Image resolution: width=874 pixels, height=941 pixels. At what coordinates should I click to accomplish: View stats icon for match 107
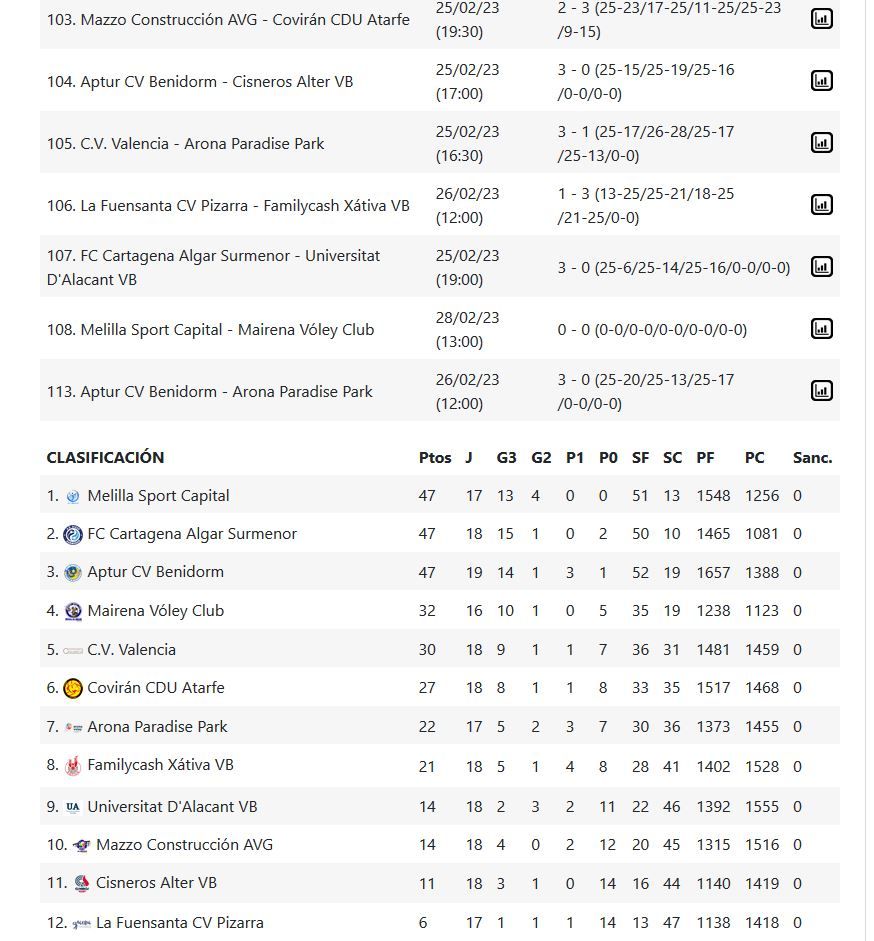tap(821, 267)
